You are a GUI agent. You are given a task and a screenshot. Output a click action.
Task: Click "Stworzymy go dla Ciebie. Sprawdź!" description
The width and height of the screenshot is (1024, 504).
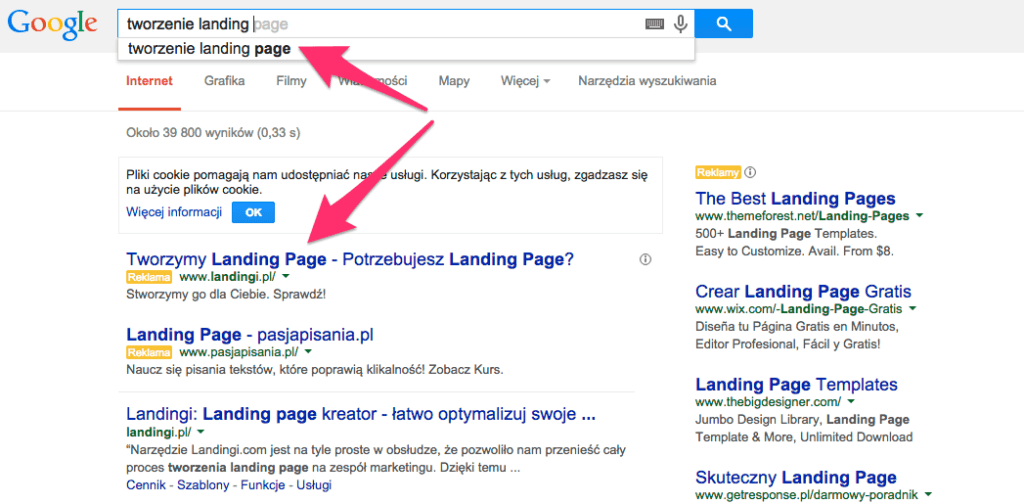(x=225, y=294)
